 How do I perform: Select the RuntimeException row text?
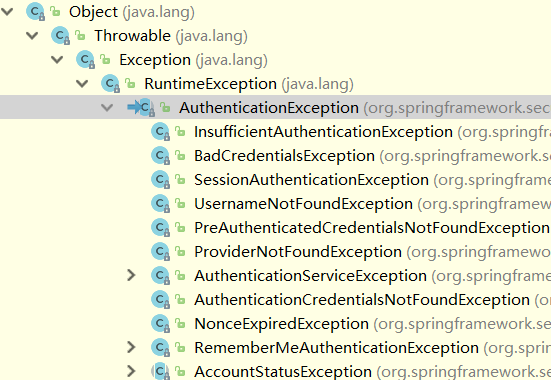(249, 84)
